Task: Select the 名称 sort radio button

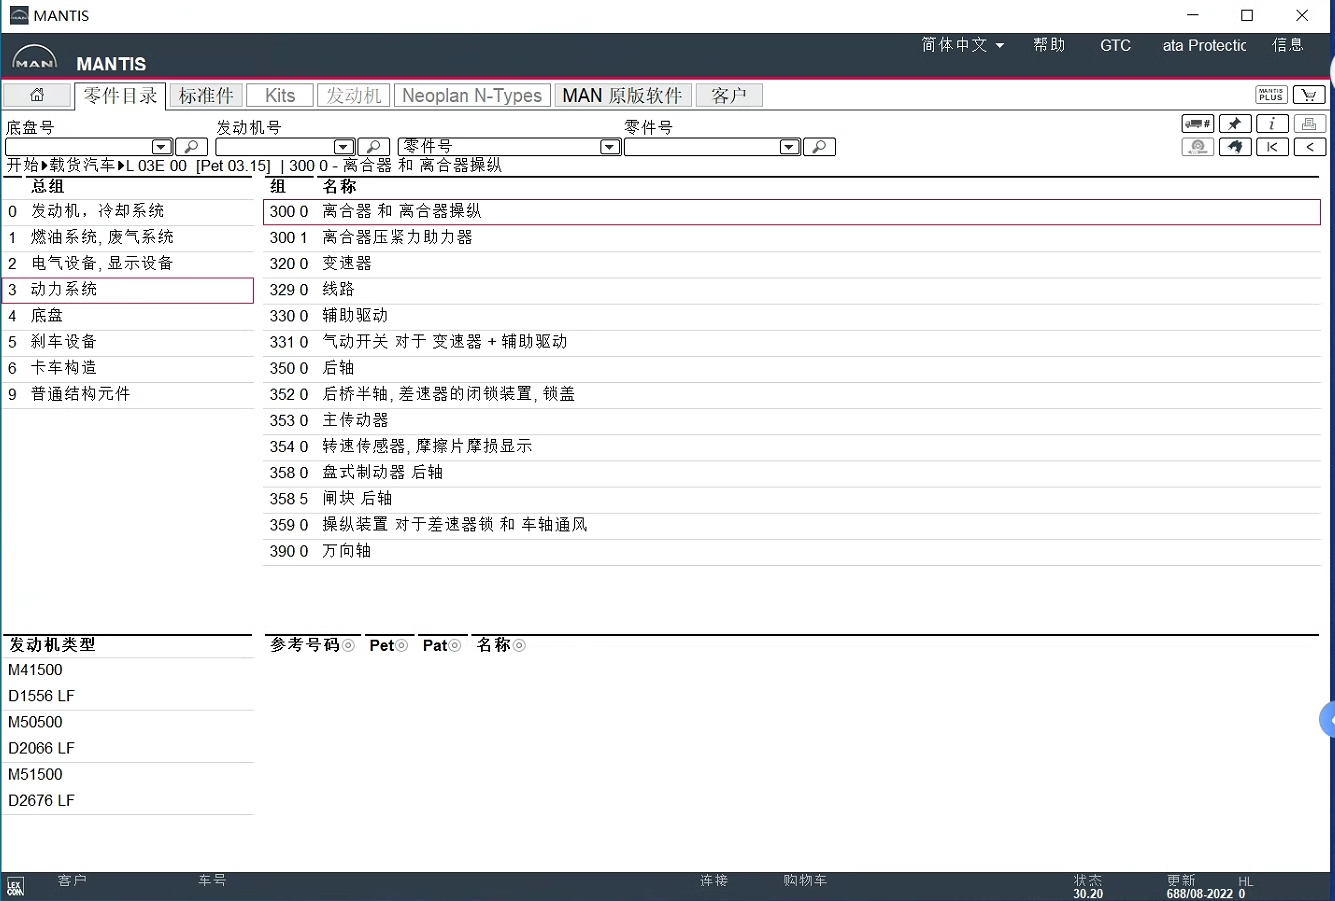Action: pos(519,646)
